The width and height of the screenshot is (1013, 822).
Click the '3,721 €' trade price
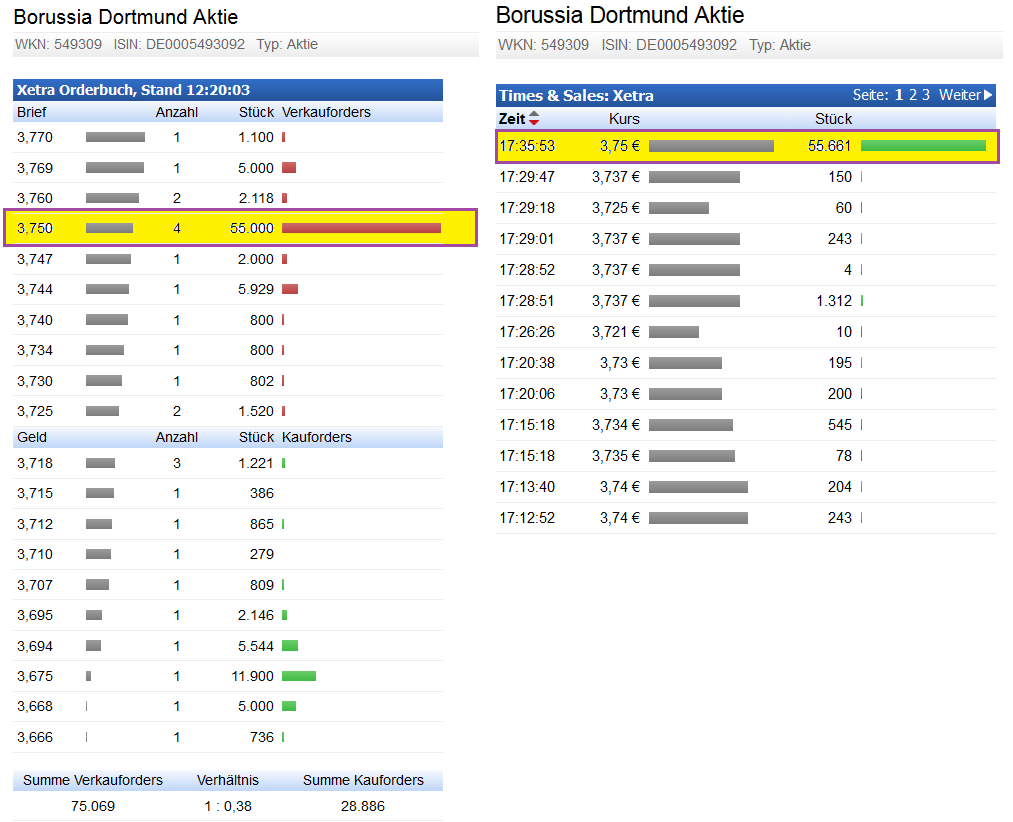[x=616, y=332]
